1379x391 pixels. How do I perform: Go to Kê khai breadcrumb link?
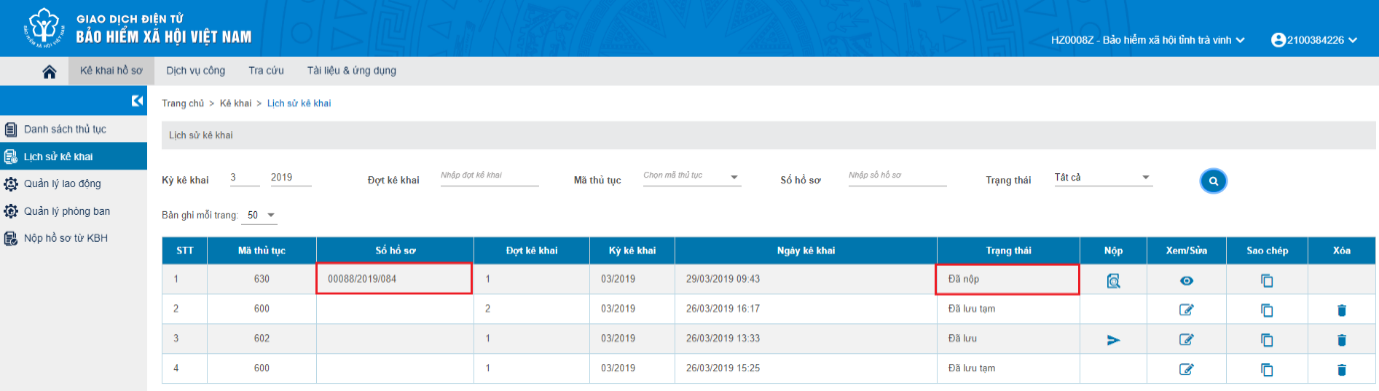pos(235,103)
